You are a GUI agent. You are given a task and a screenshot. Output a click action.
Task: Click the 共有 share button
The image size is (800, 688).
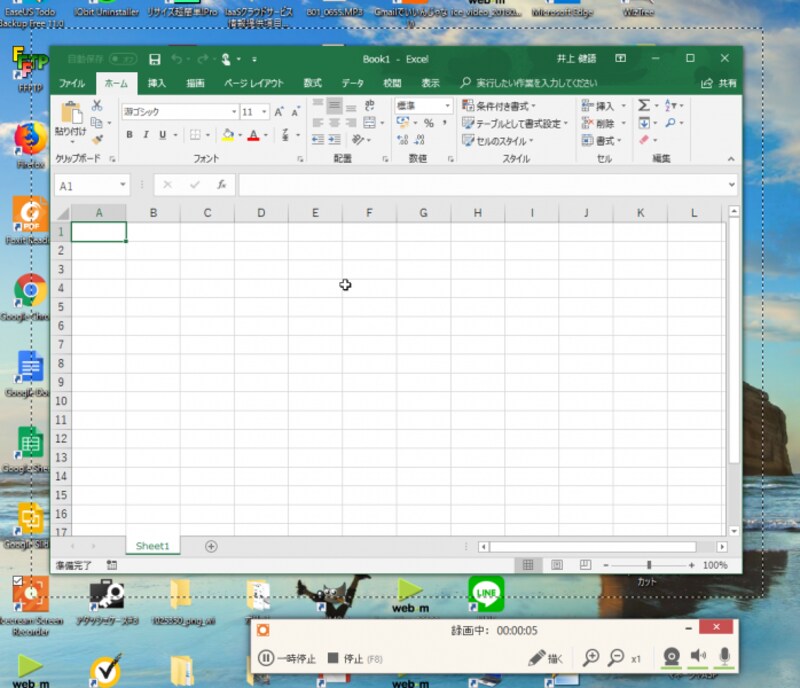point(720,83)
